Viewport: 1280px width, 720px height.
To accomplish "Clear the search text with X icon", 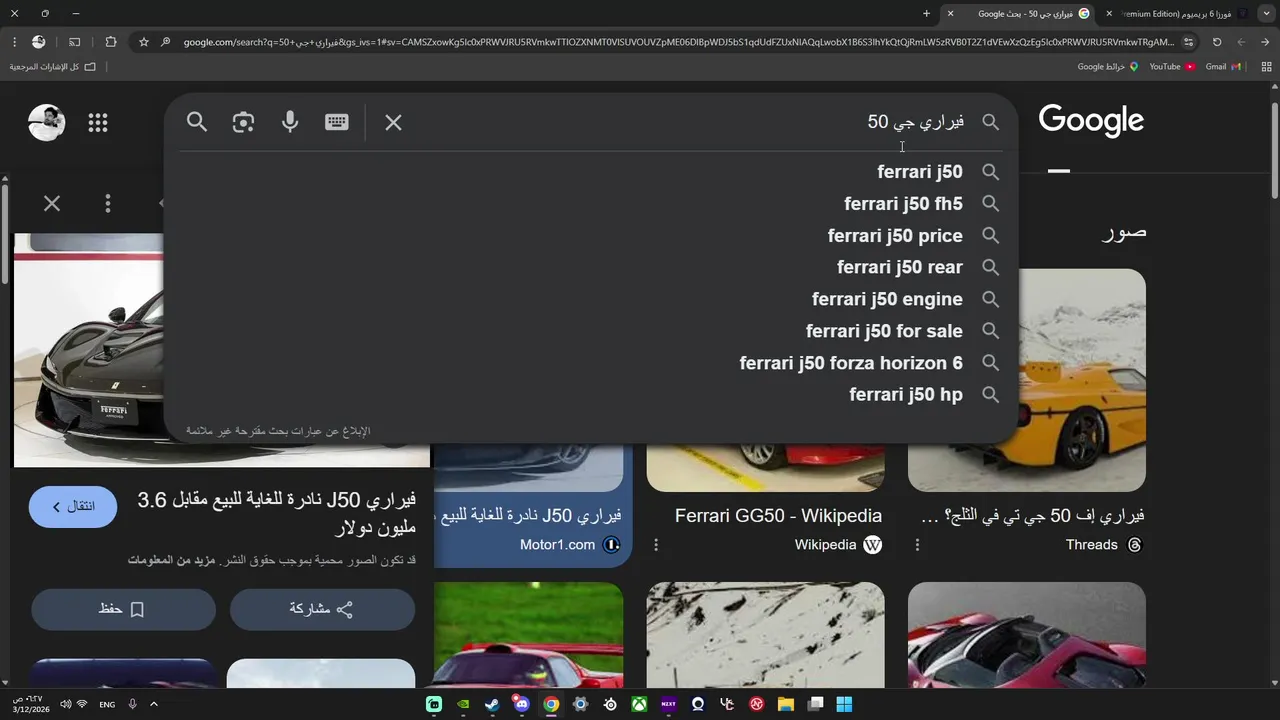I will pos(393,122).
